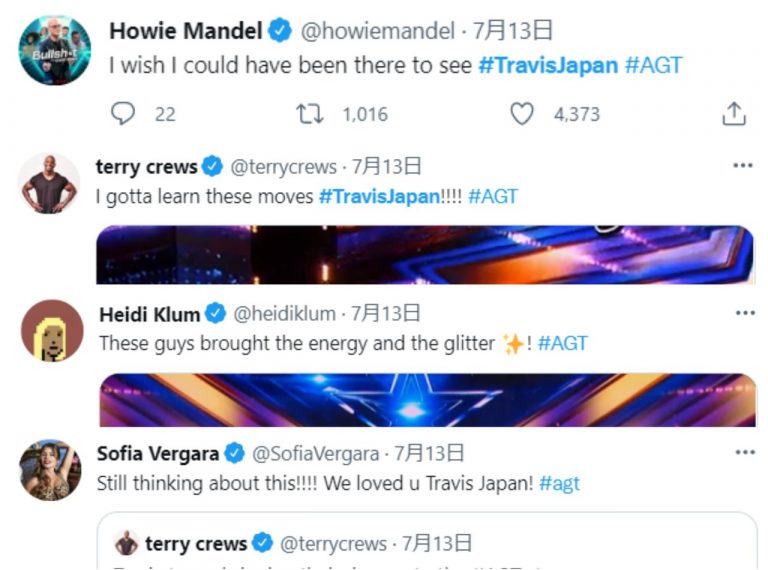This screenshot has width=768, height=570.
Task: Open more options on terry crews' tweet
Action: pos(743,166)
